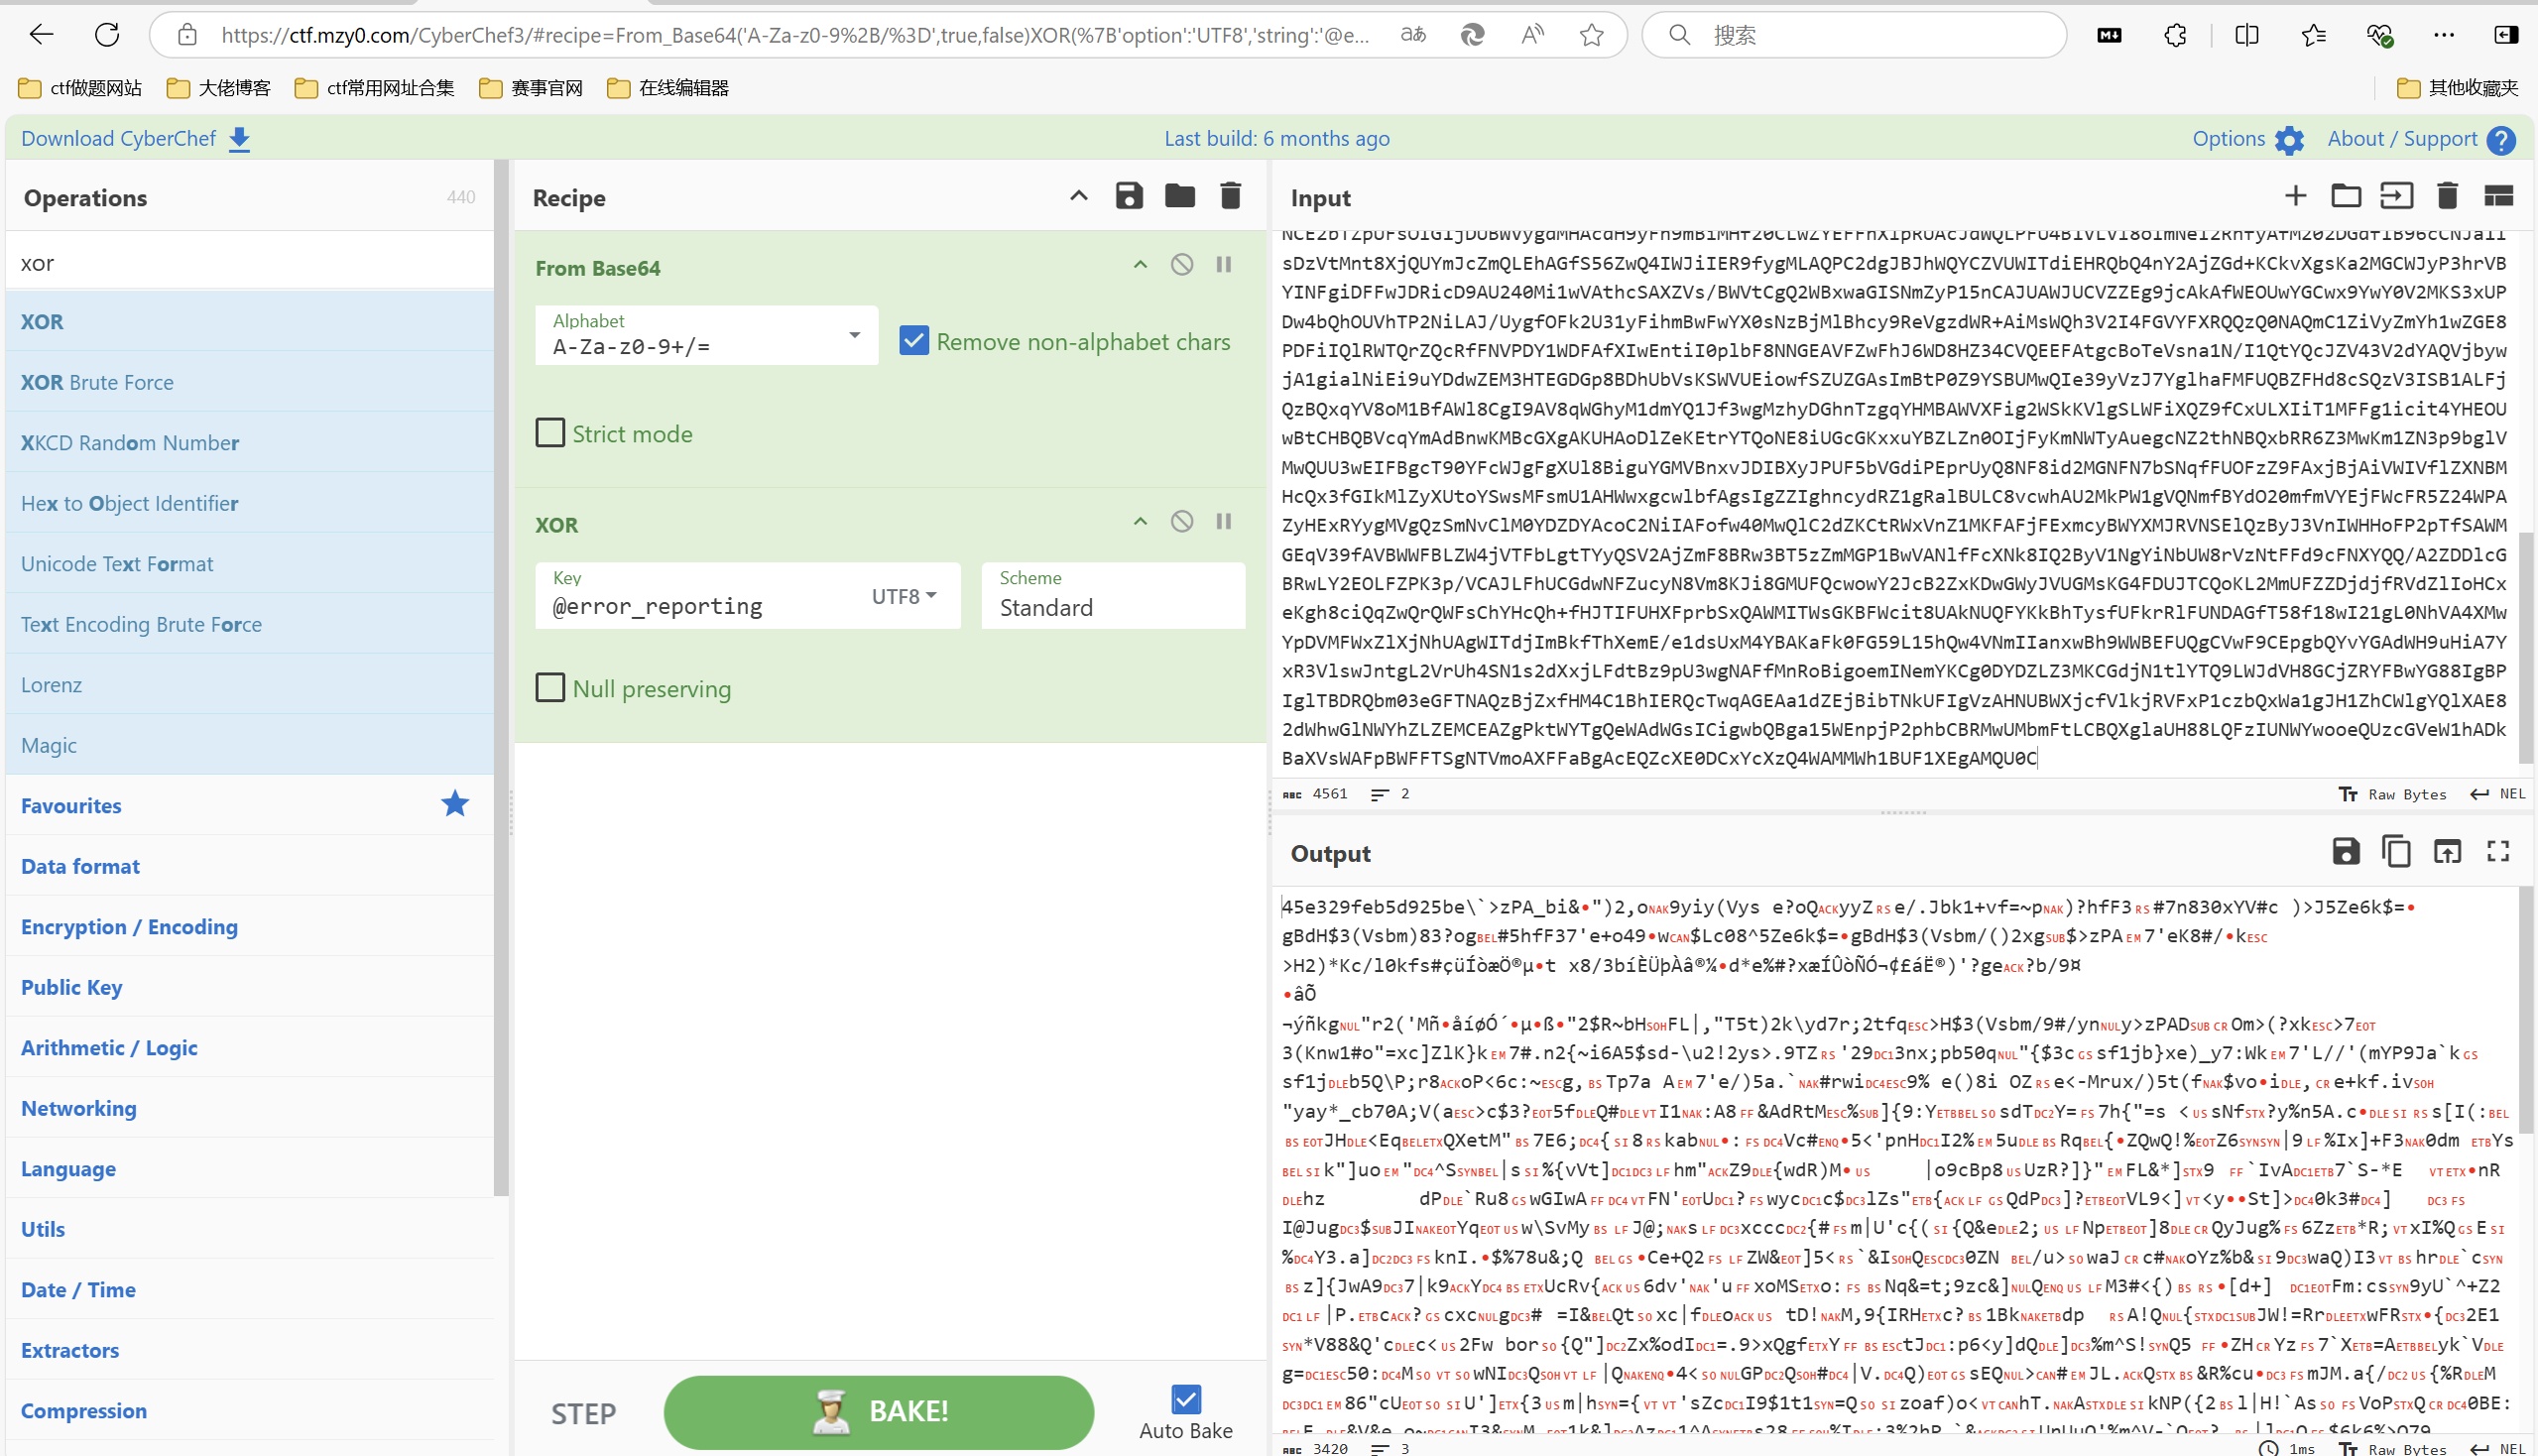
Task: Enable Strict mode checkbox
Action: (550, 433)
